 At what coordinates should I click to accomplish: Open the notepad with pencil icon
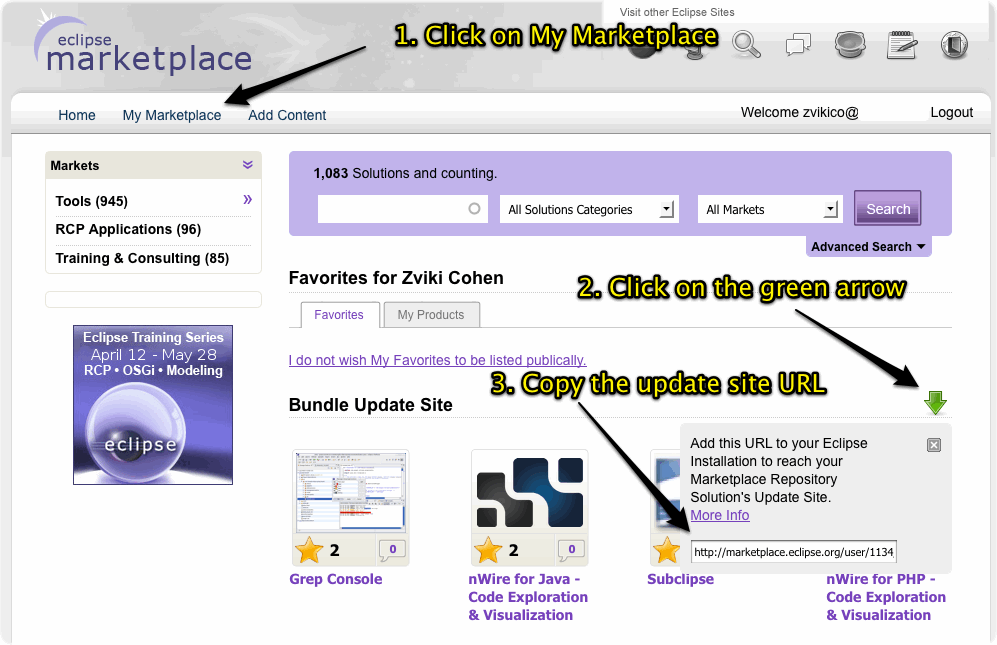902,45
